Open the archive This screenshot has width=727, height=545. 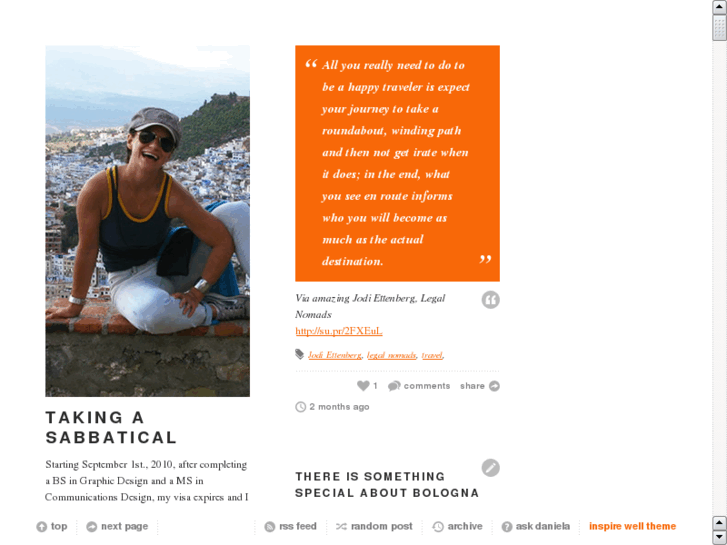coord(458,526)
